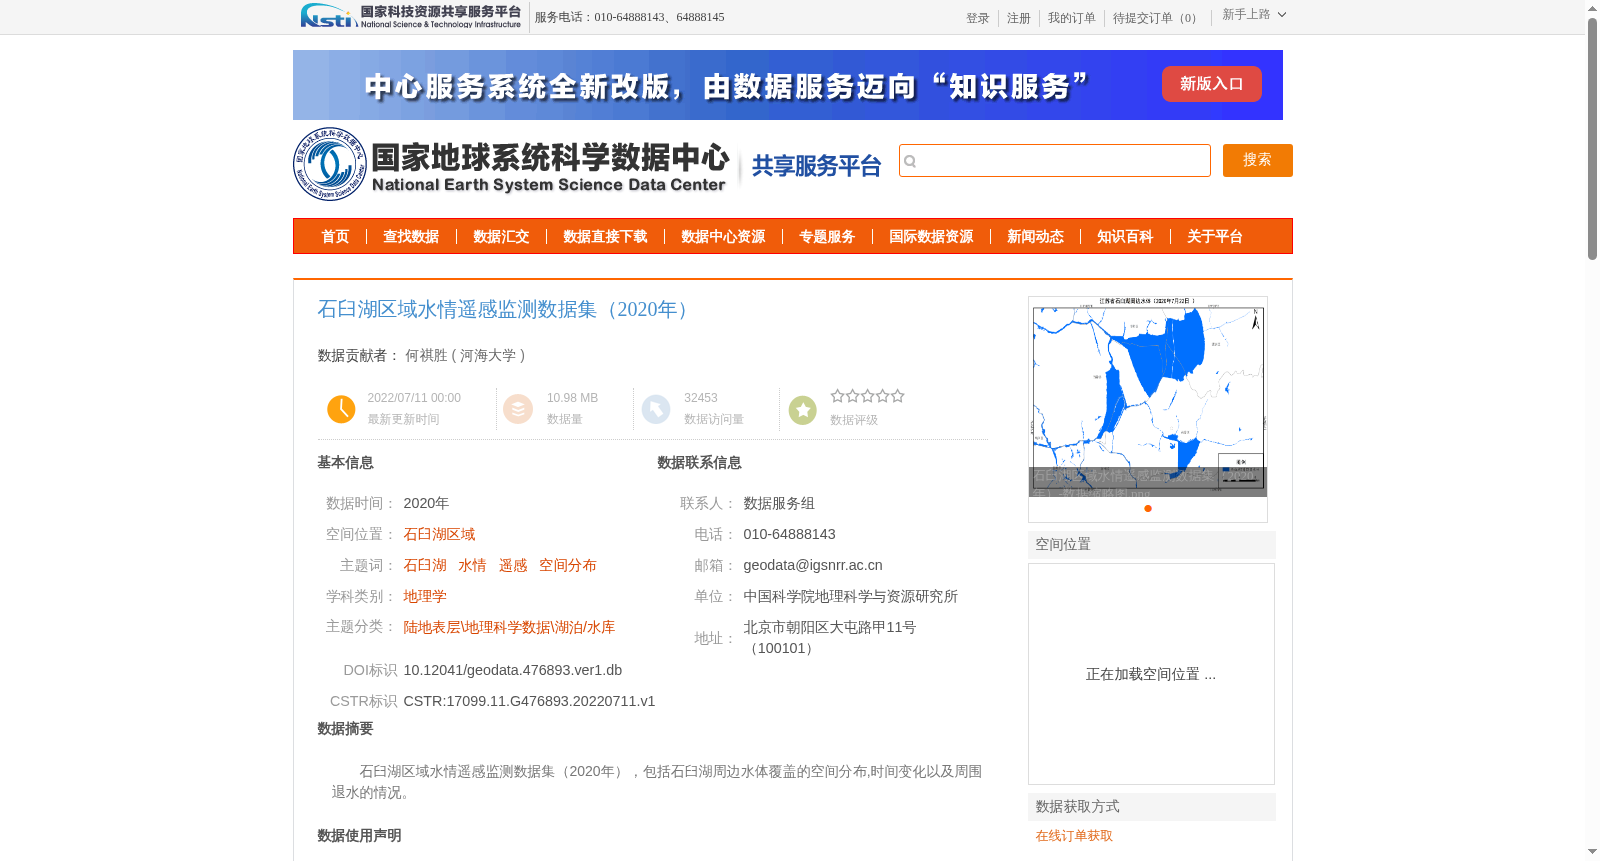Click the 基本信息 section heading
The width and height of the screenshot is (1600, 861).
345,463
